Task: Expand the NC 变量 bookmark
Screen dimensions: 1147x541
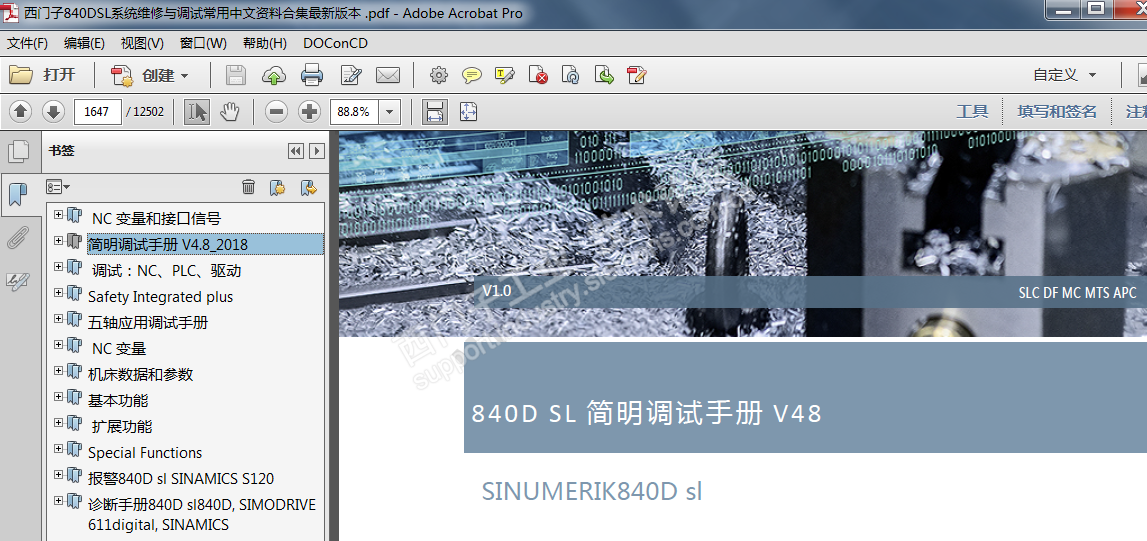Action: point(59,344)
